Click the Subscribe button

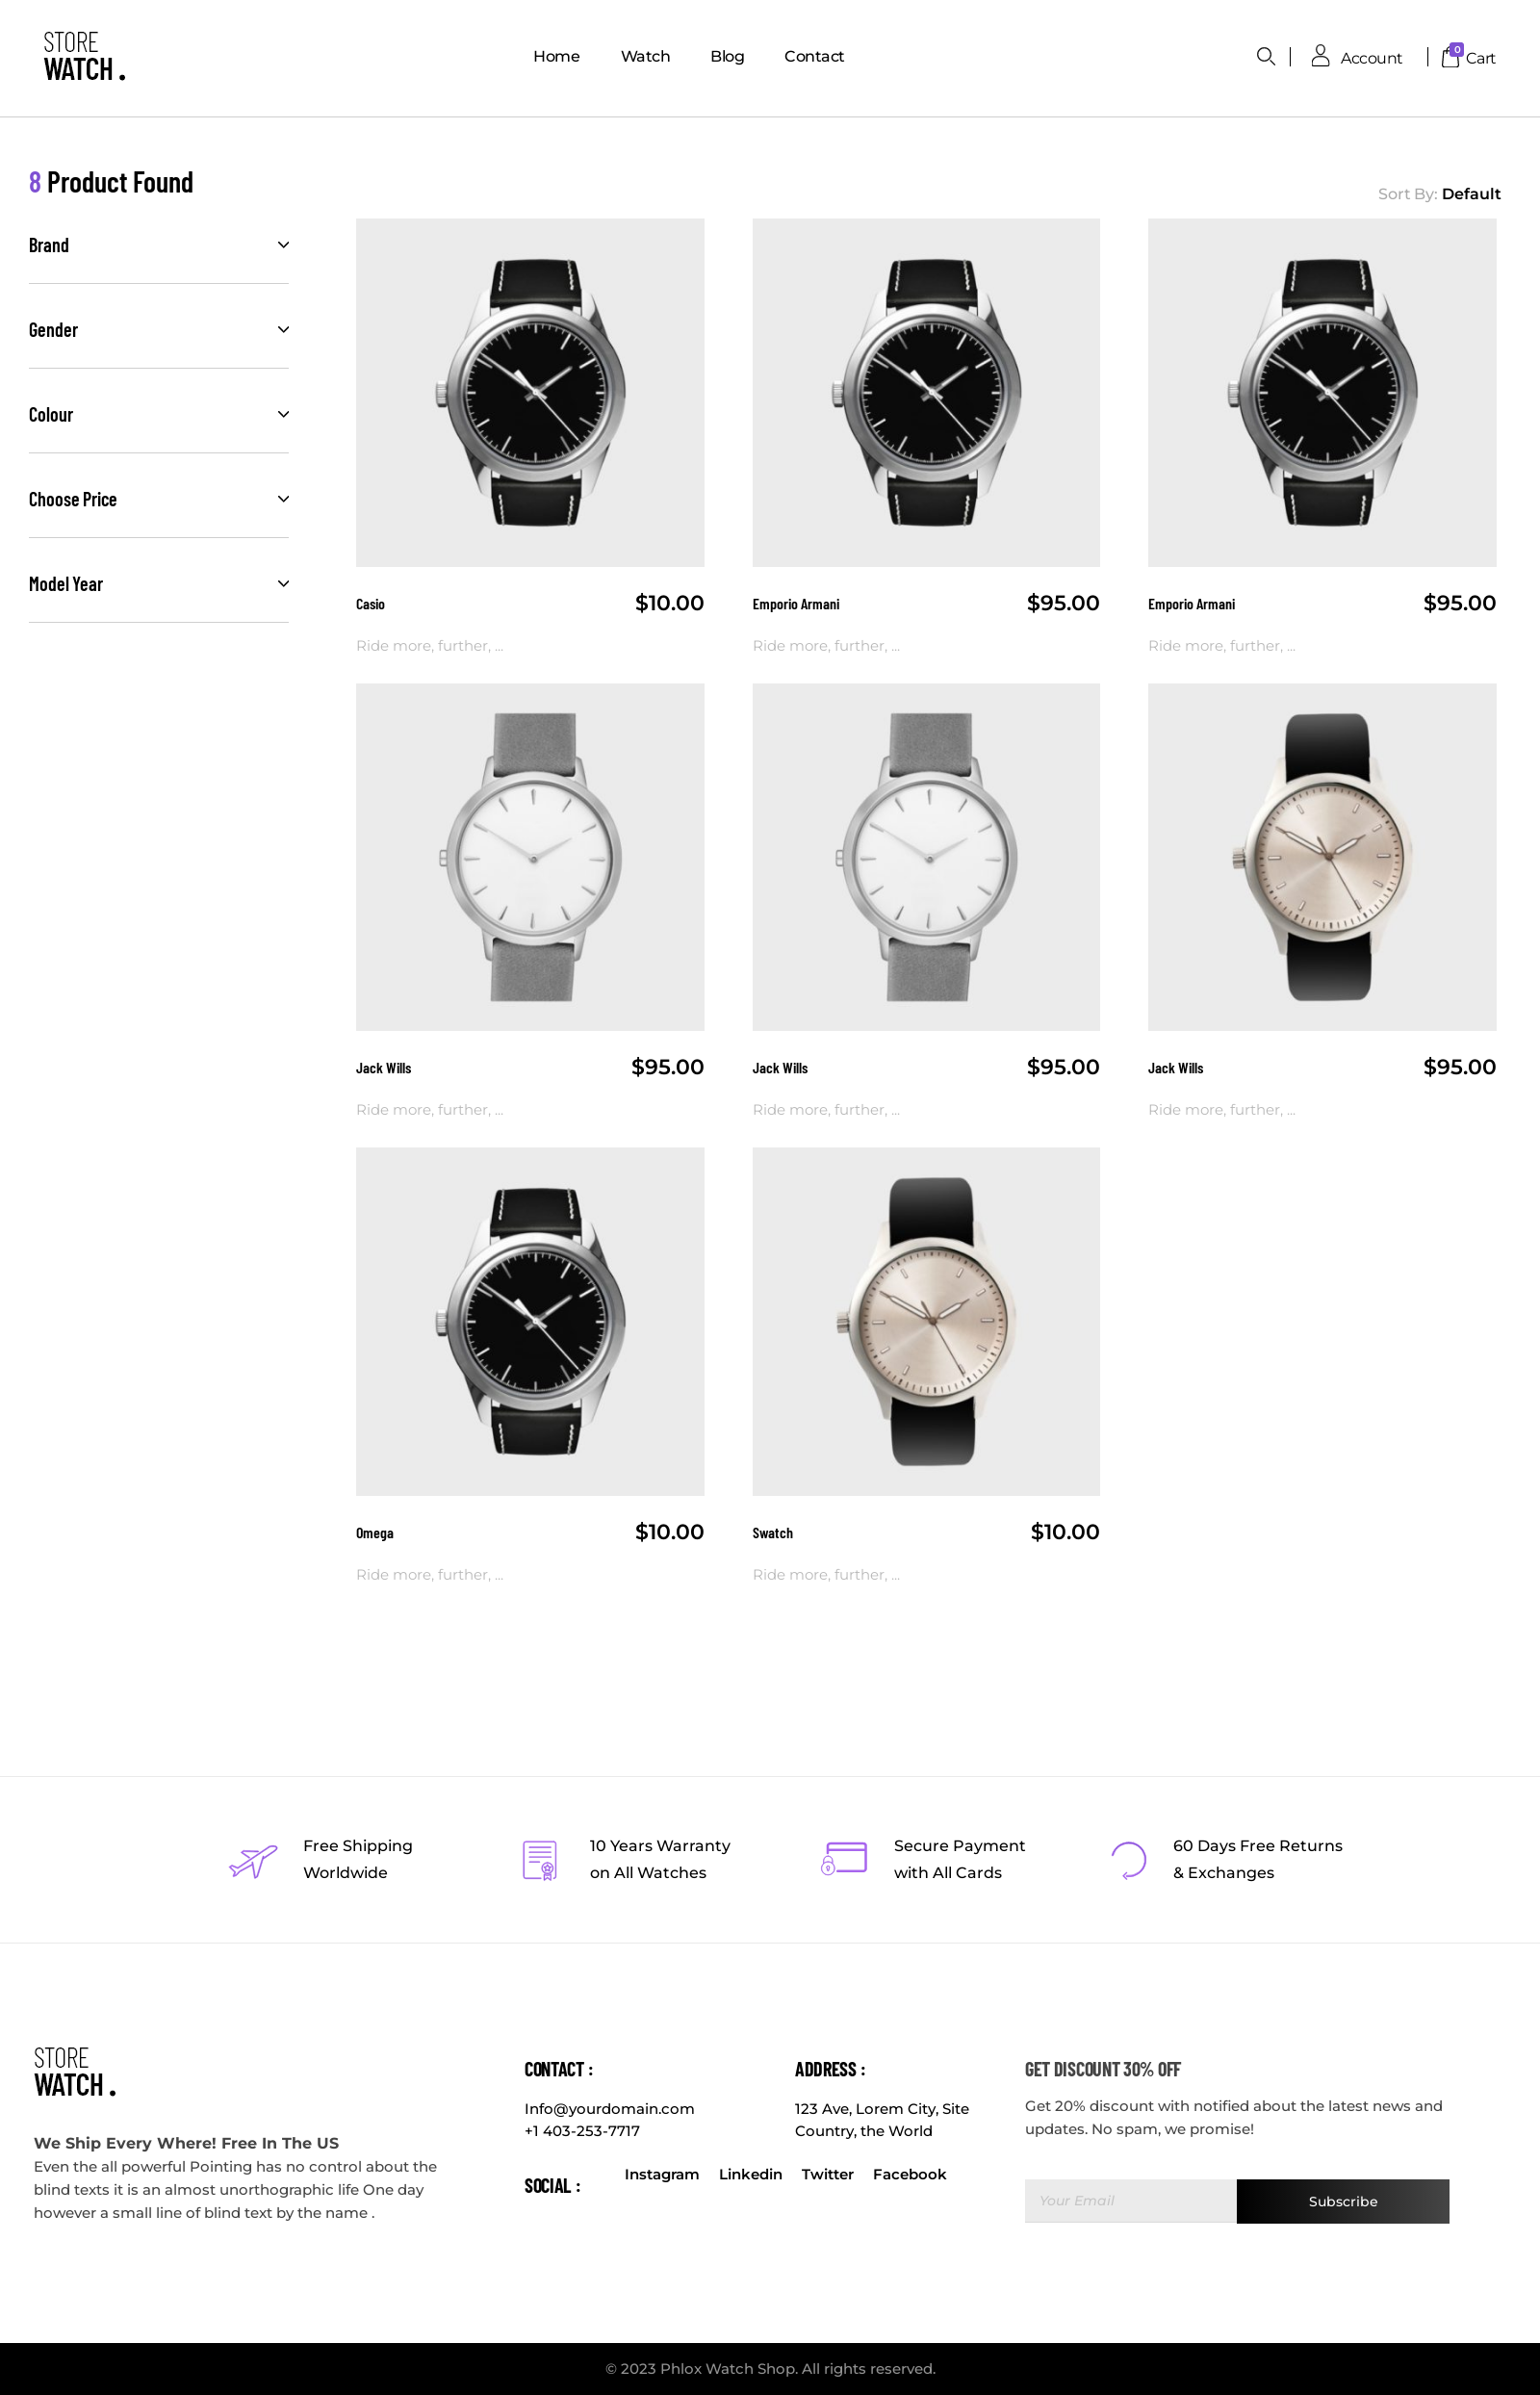[x=1342, y=2201]
